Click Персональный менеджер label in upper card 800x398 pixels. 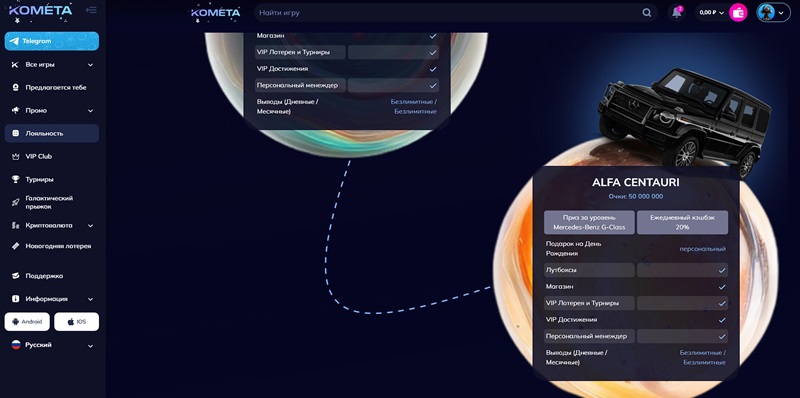(x=297, y=86)
